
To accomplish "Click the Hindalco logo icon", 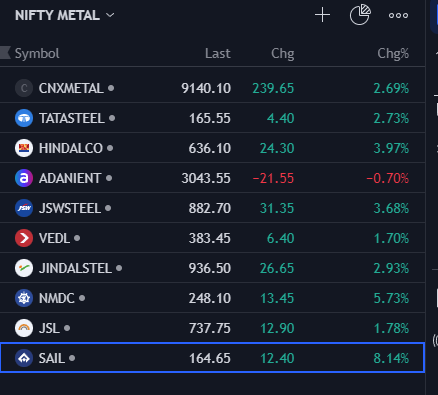I will click(x=24, y=148).
